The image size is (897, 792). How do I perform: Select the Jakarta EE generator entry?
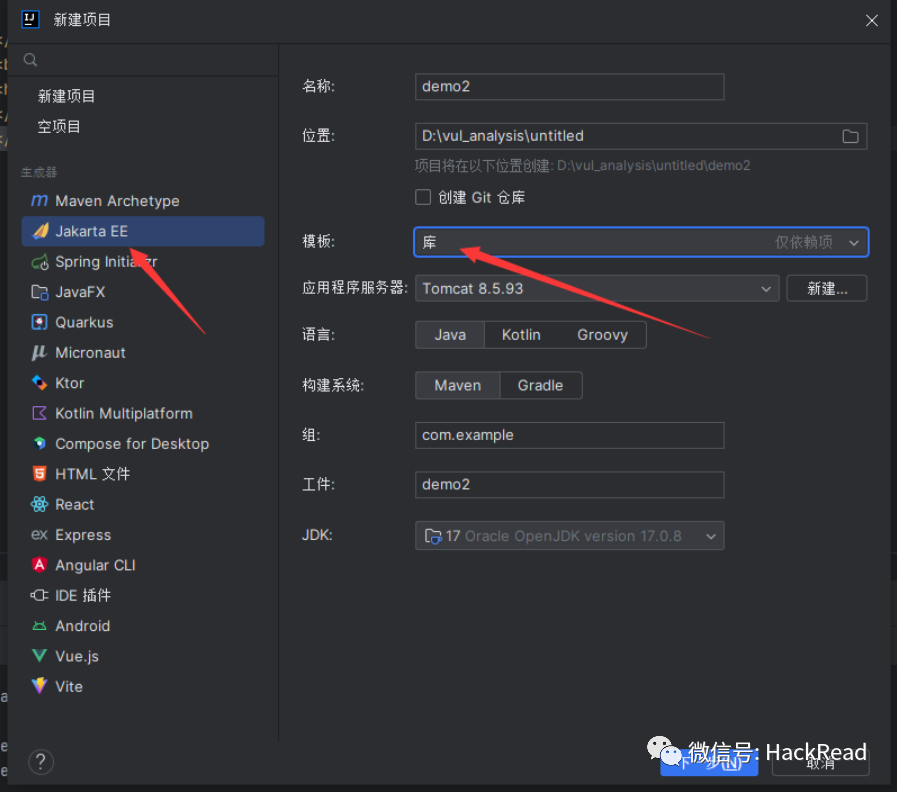(x=143, y=231)
